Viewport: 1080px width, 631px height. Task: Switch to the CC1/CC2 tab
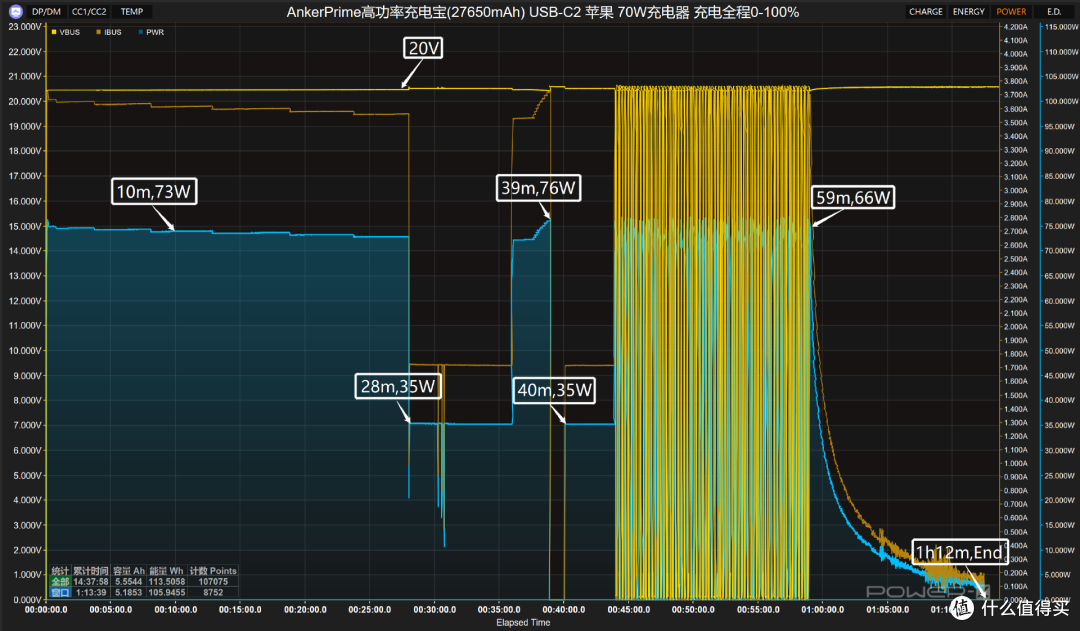tap(89, 12)
